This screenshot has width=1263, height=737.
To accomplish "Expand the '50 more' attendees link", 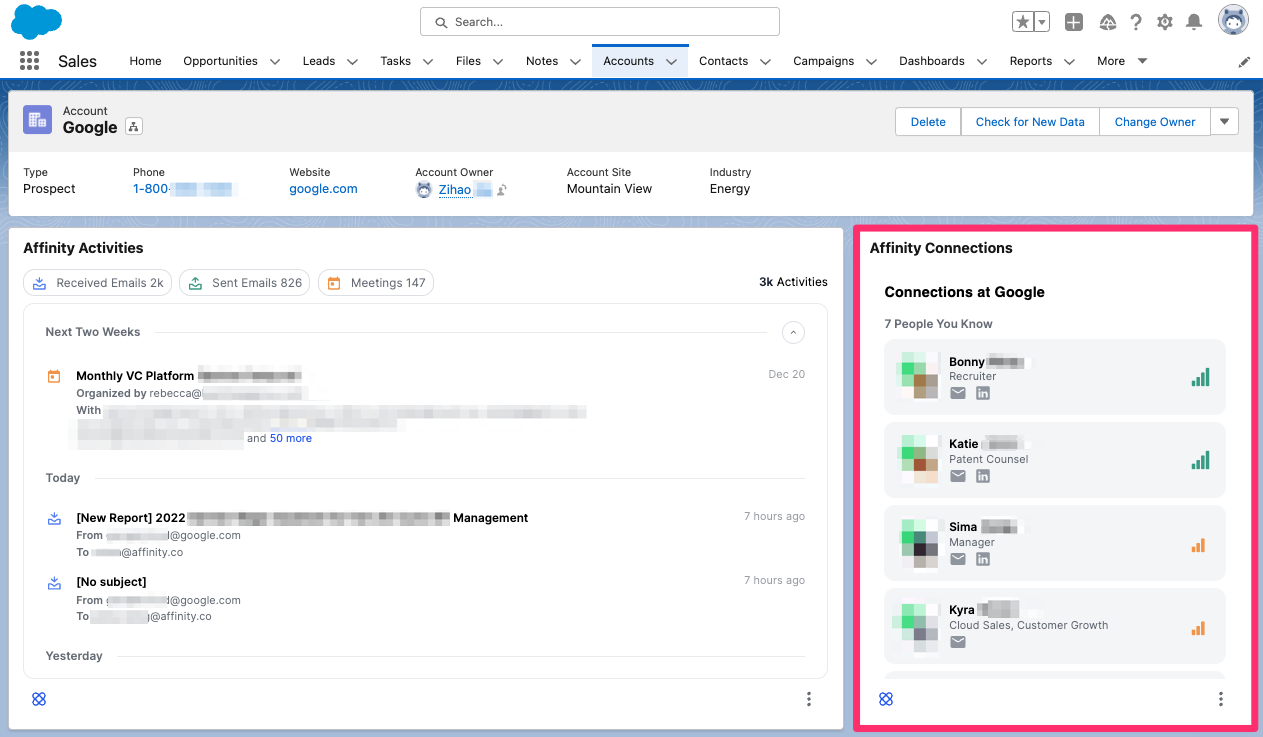I will point(291,438).
